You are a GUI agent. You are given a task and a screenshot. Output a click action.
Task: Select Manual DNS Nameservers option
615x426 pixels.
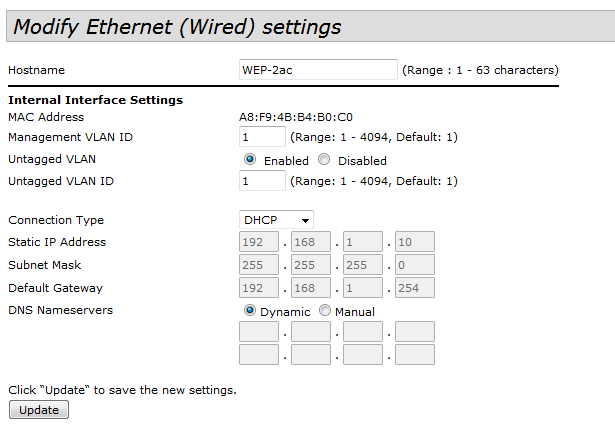324,311
